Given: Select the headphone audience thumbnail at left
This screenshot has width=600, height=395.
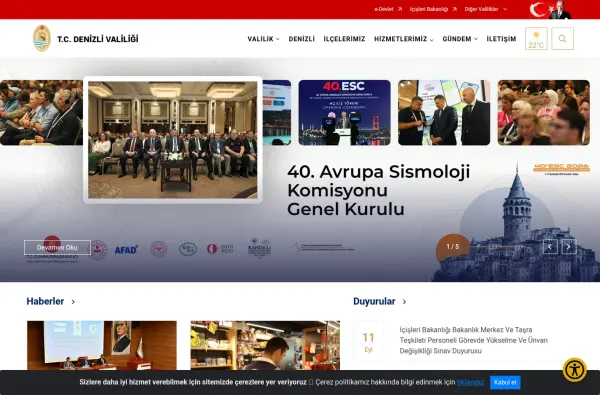Looking at the screenshot, I should point(41,113).
